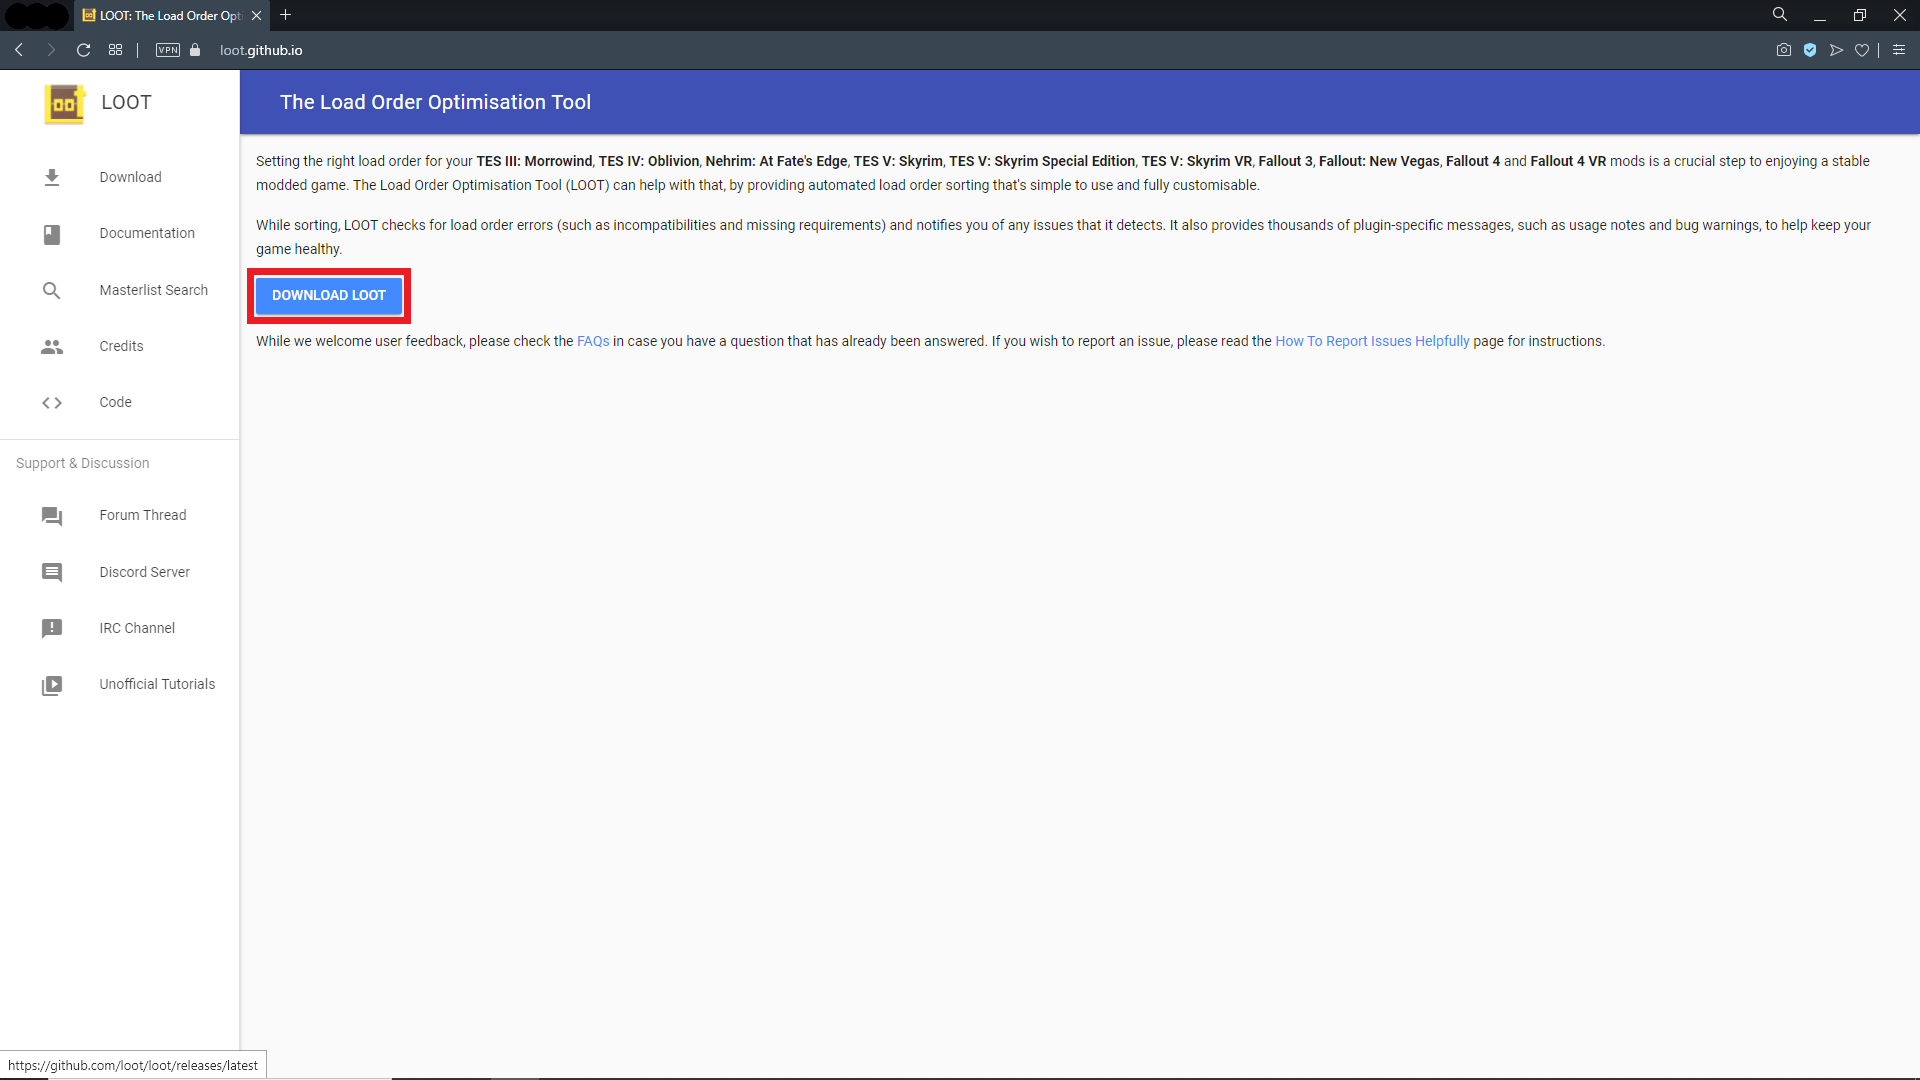Click the browser forward arrow

tap(51, 50)
